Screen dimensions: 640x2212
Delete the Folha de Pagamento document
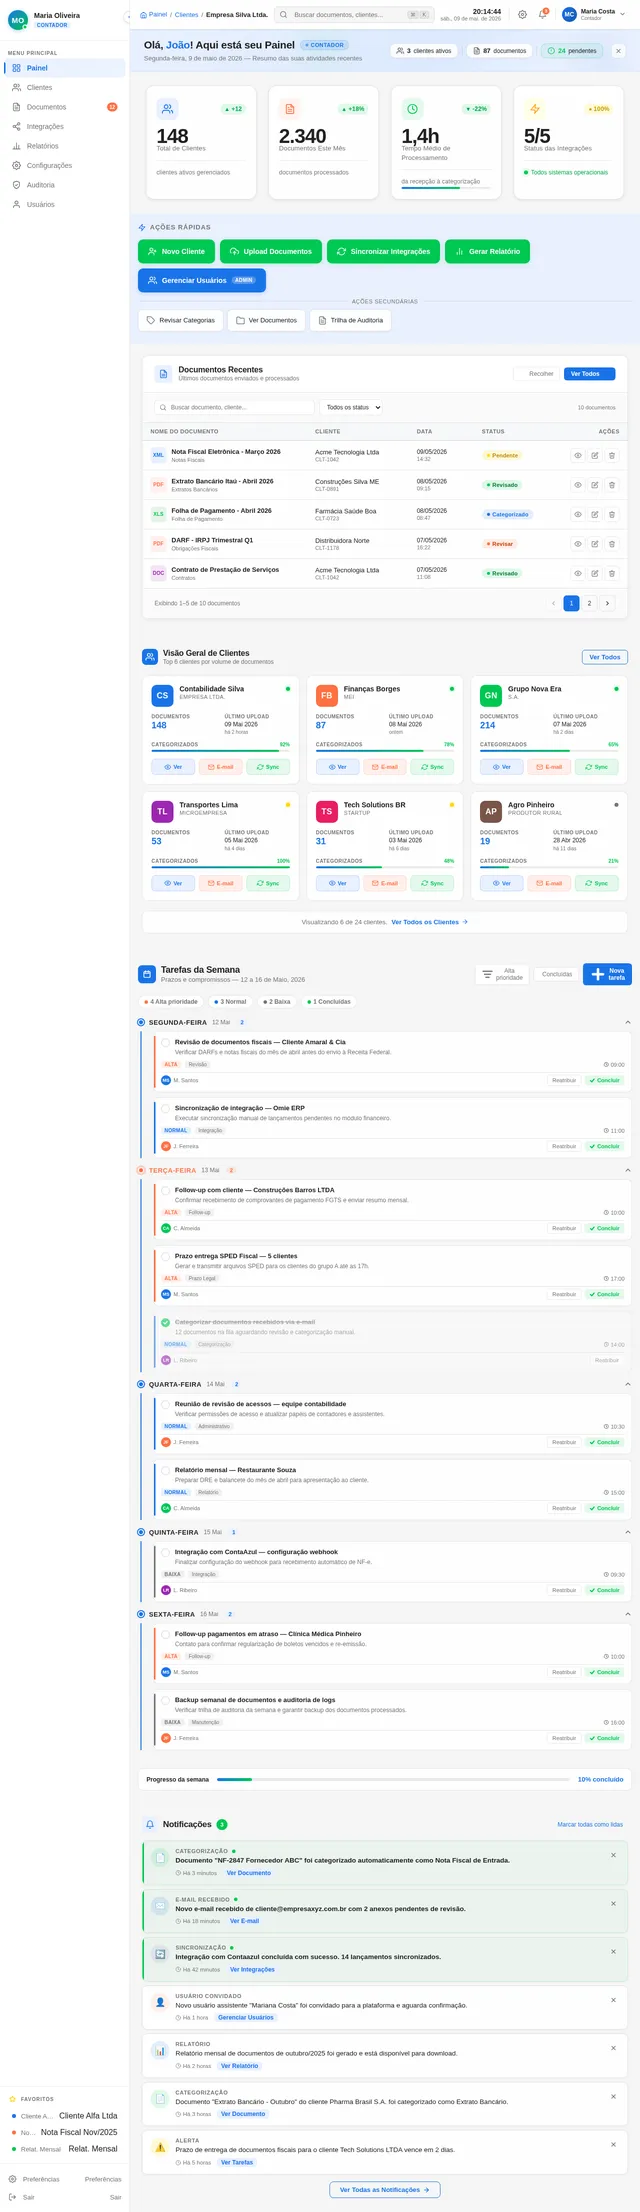coord(612,514)
